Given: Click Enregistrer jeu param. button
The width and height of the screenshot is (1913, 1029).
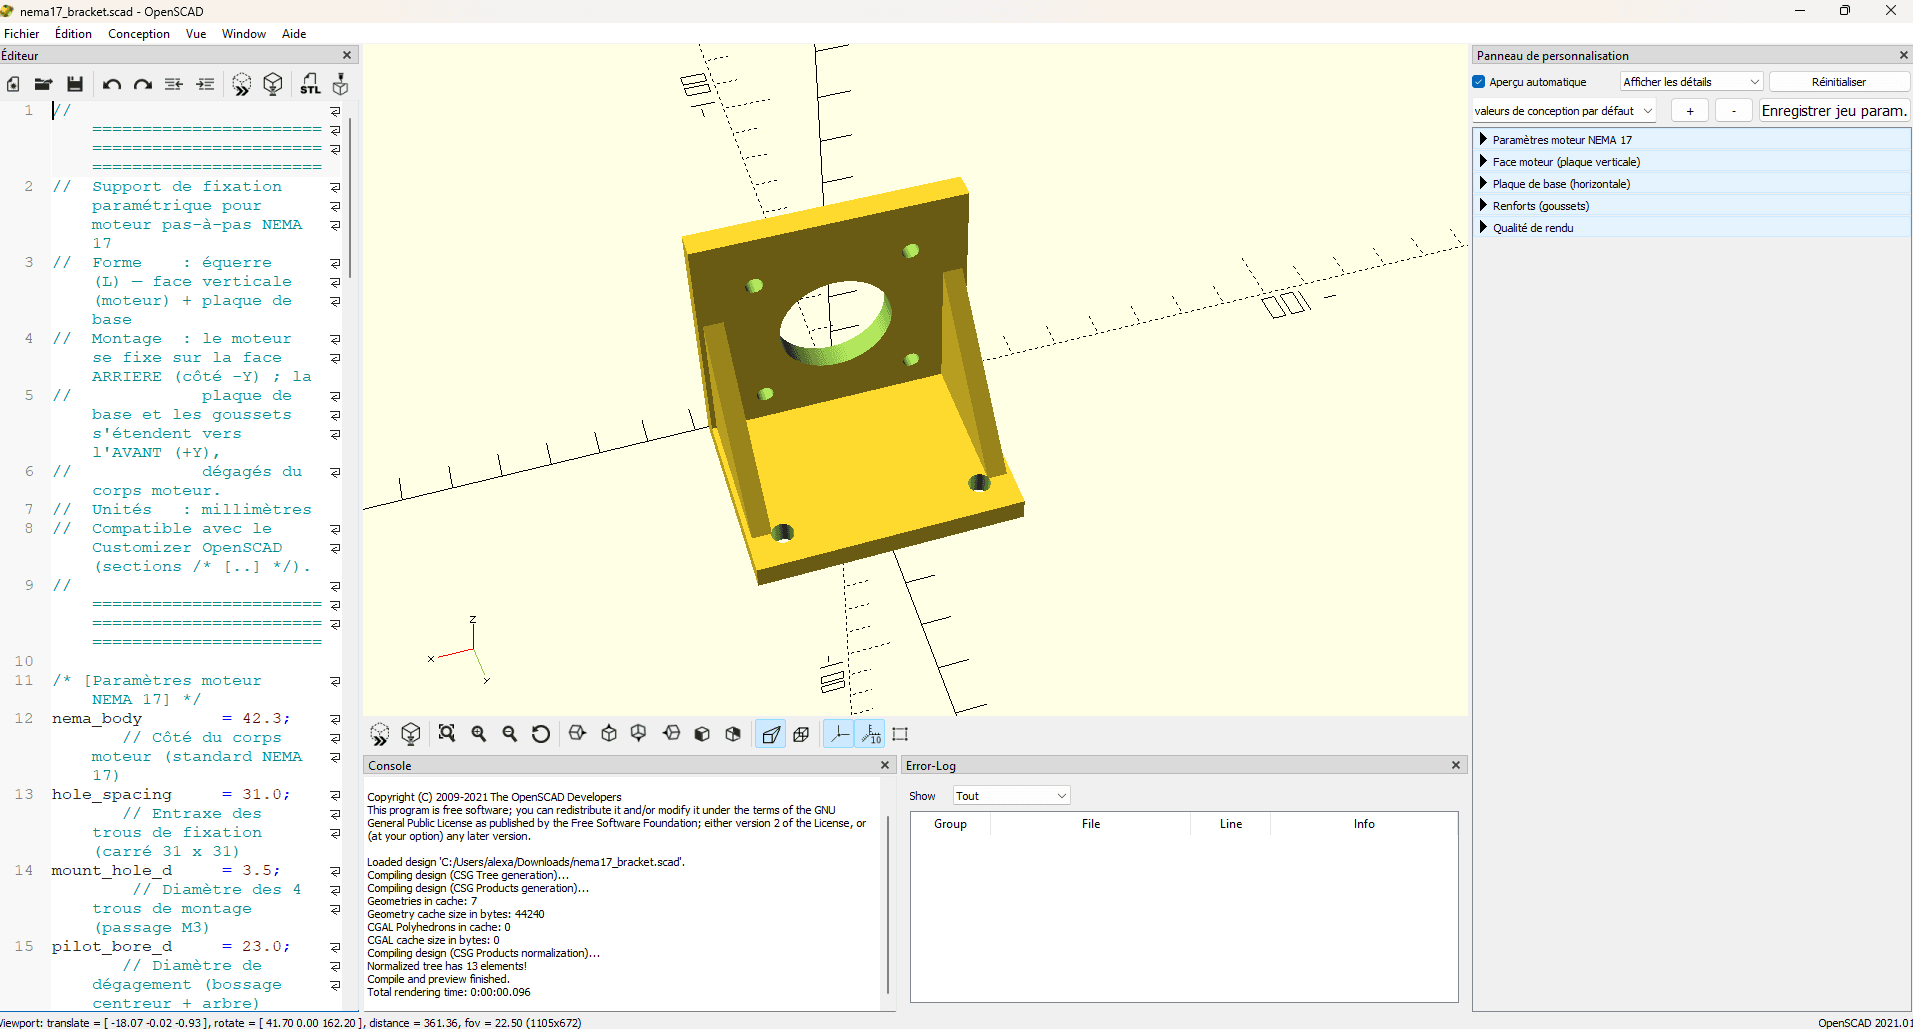Looking at the screenshot, I should 1834,111.
